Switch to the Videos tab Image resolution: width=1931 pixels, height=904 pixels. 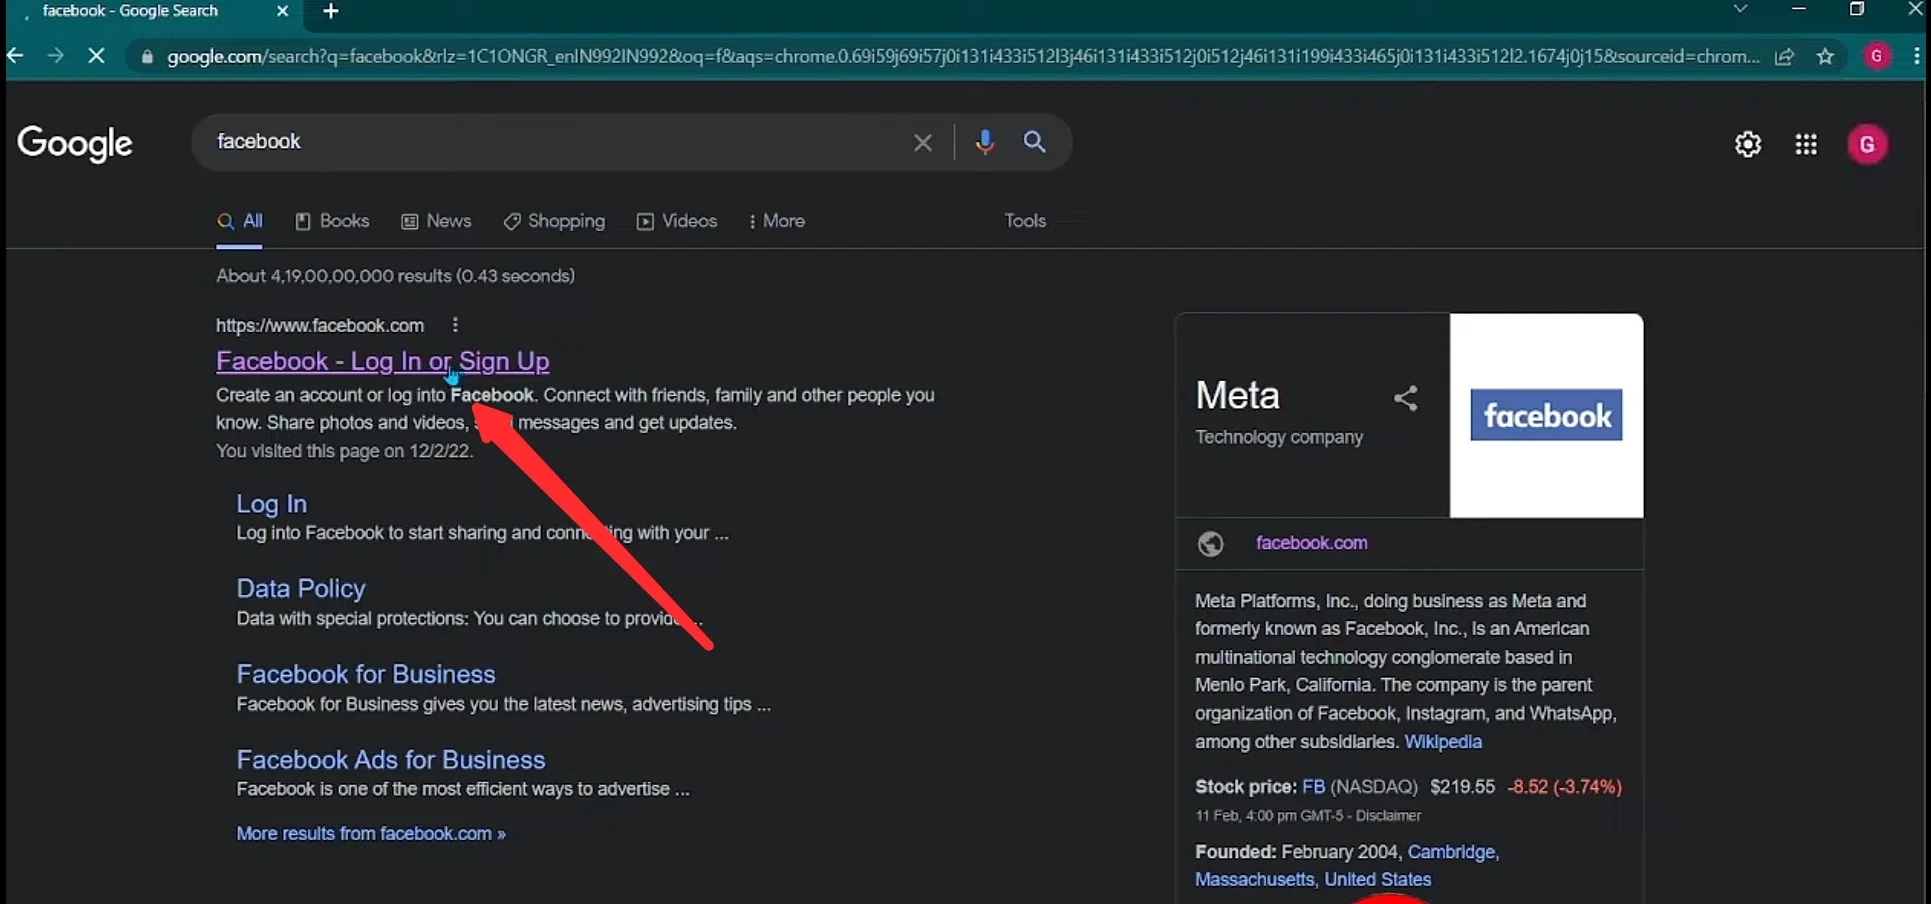pos(677,221)
